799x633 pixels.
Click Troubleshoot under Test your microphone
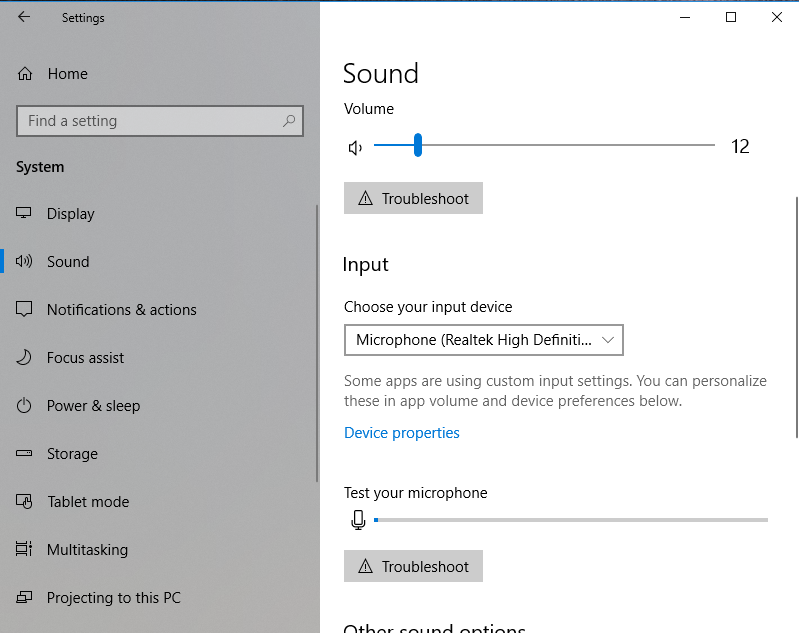(413, 566)
